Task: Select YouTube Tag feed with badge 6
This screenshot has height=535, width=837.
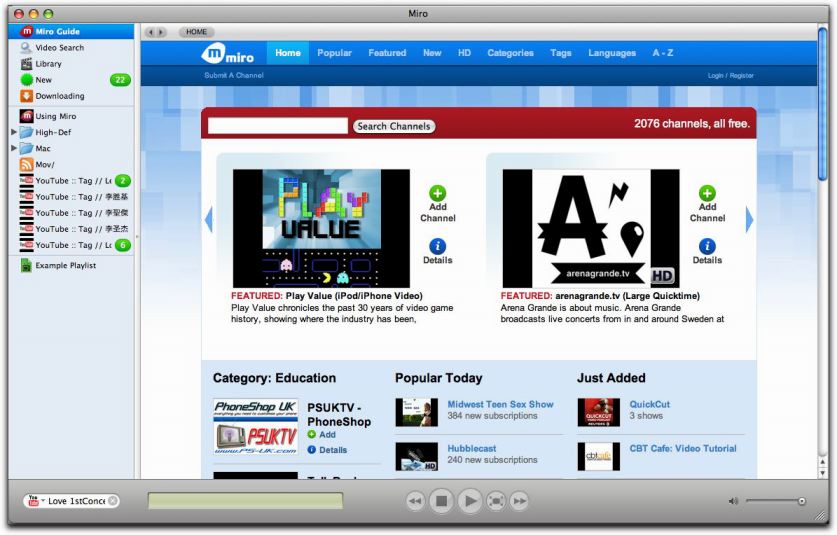Action: (x=71, y=245)
